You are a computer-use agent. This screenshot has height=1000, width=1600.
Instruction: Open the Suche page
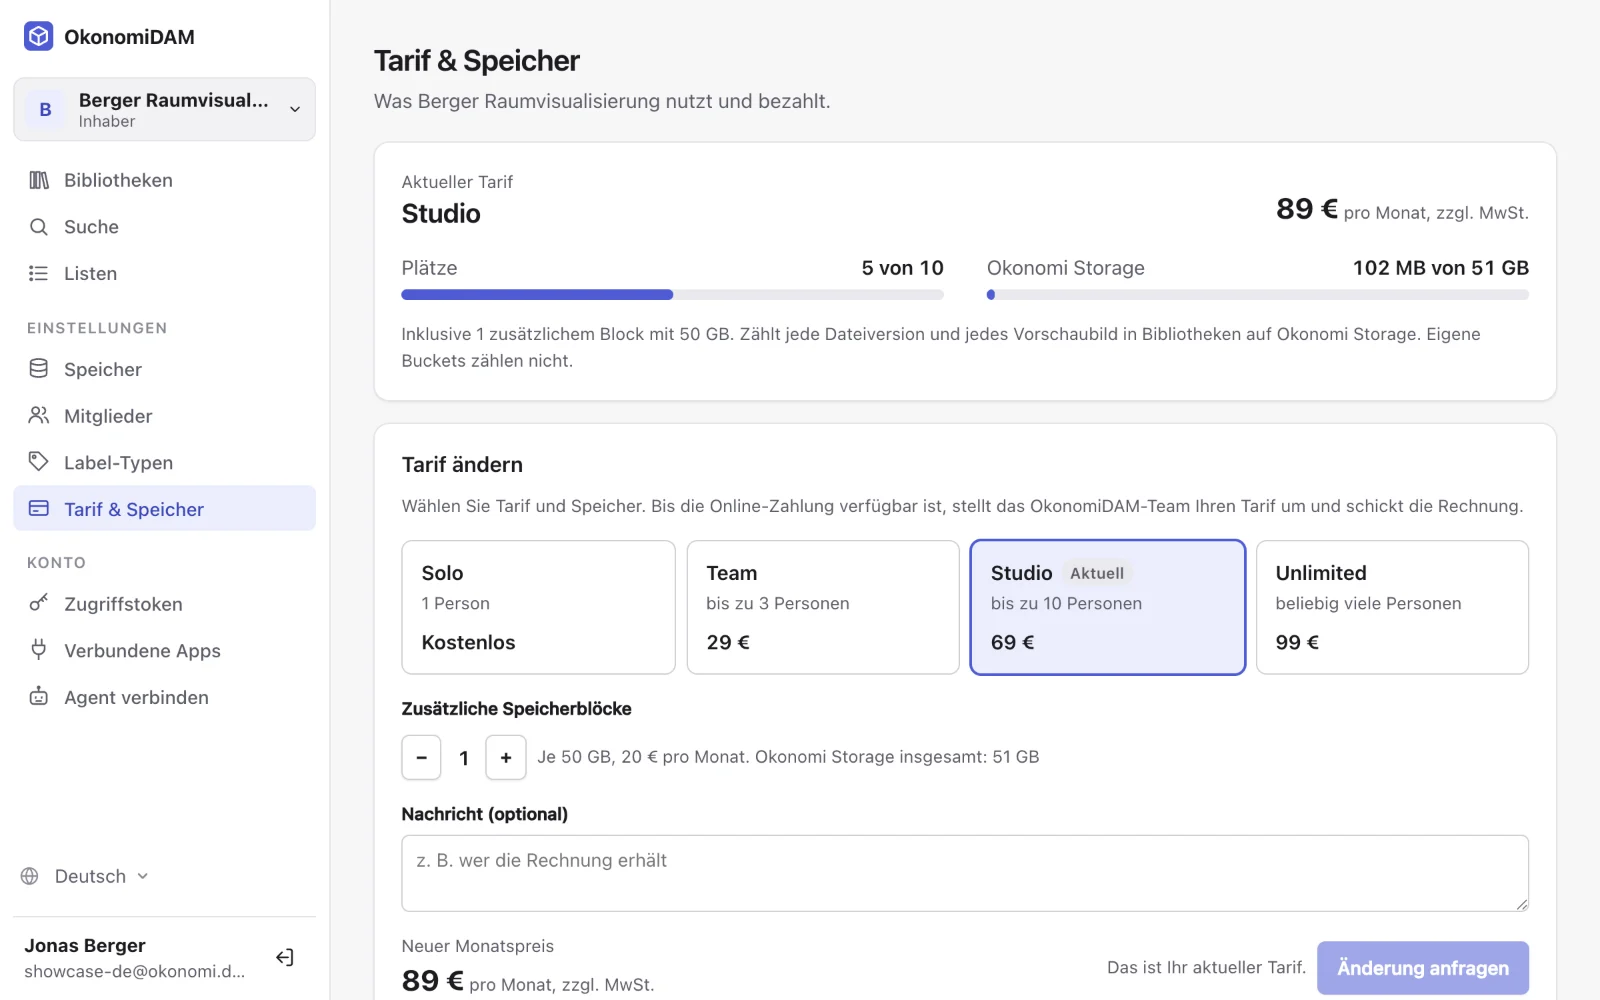click(165, 227)
